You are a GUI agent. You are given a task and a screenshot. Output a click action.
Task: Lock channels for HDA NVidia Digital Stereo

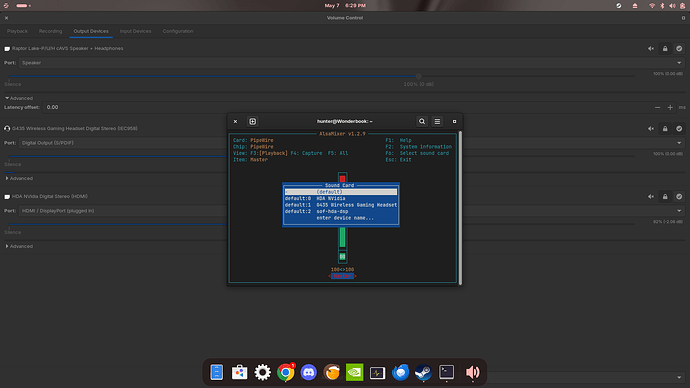pos(665,197)
